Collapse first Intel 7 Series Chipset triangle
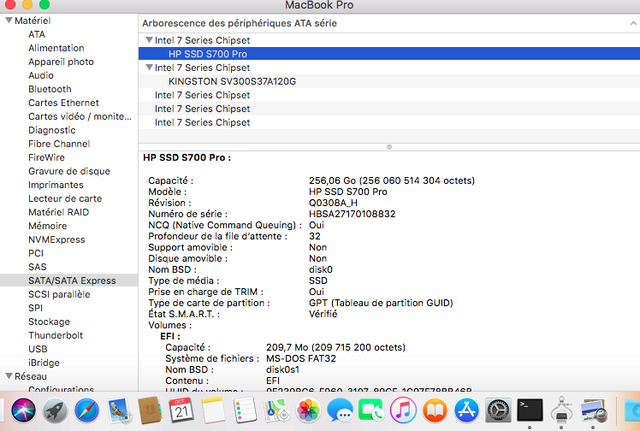Viewport: 640px width, 431px height. (149, 40)
